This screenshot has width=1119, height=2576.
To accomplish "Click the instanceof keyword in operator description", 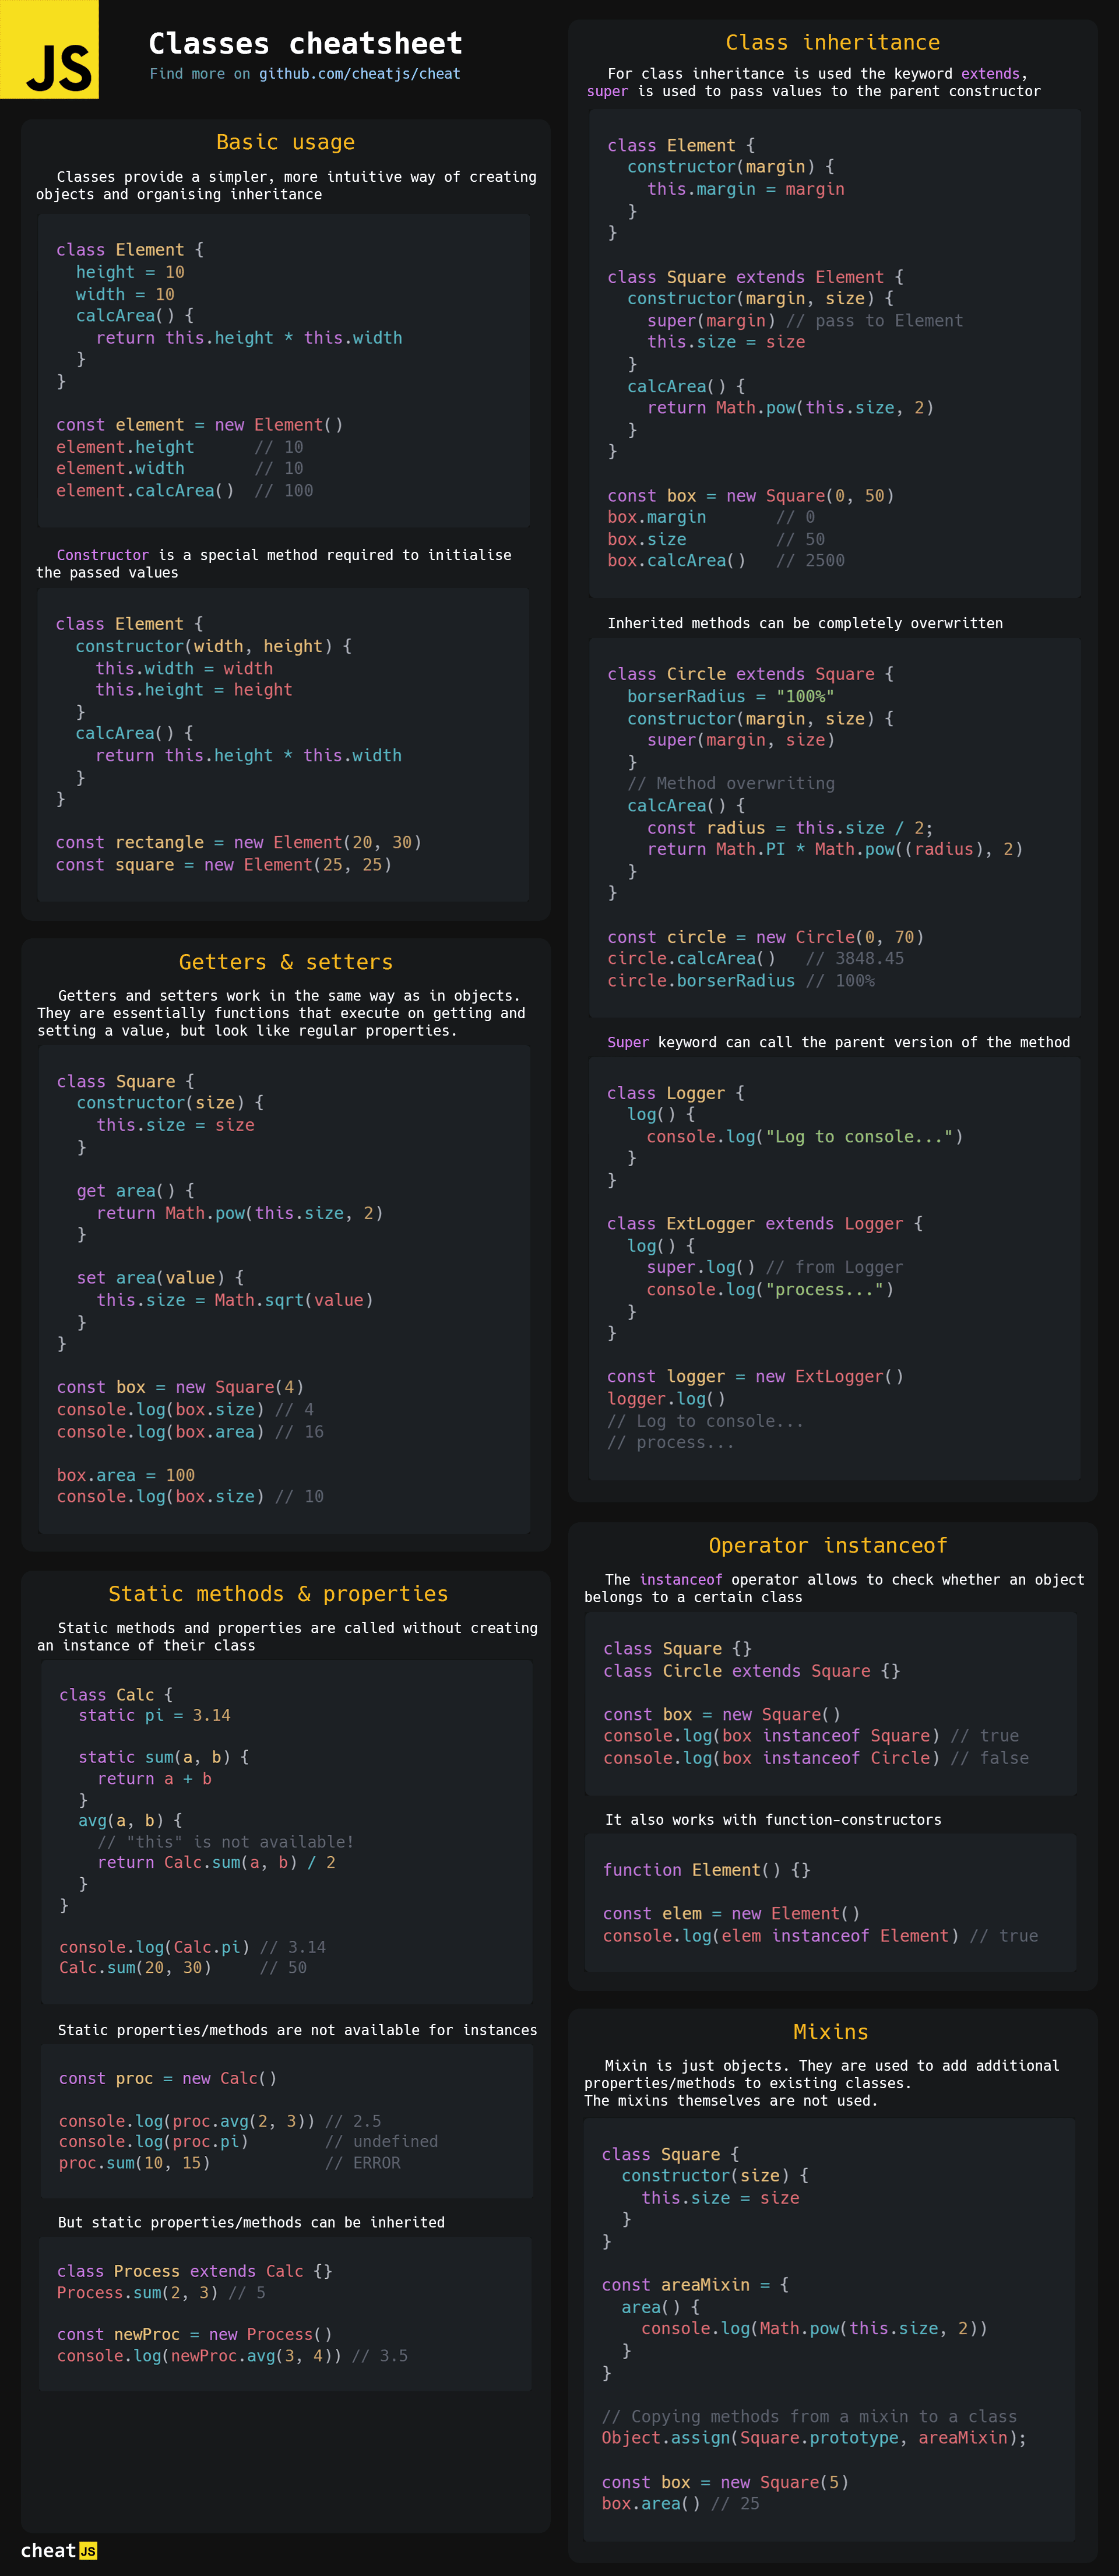I will (x=680, y=1580).
